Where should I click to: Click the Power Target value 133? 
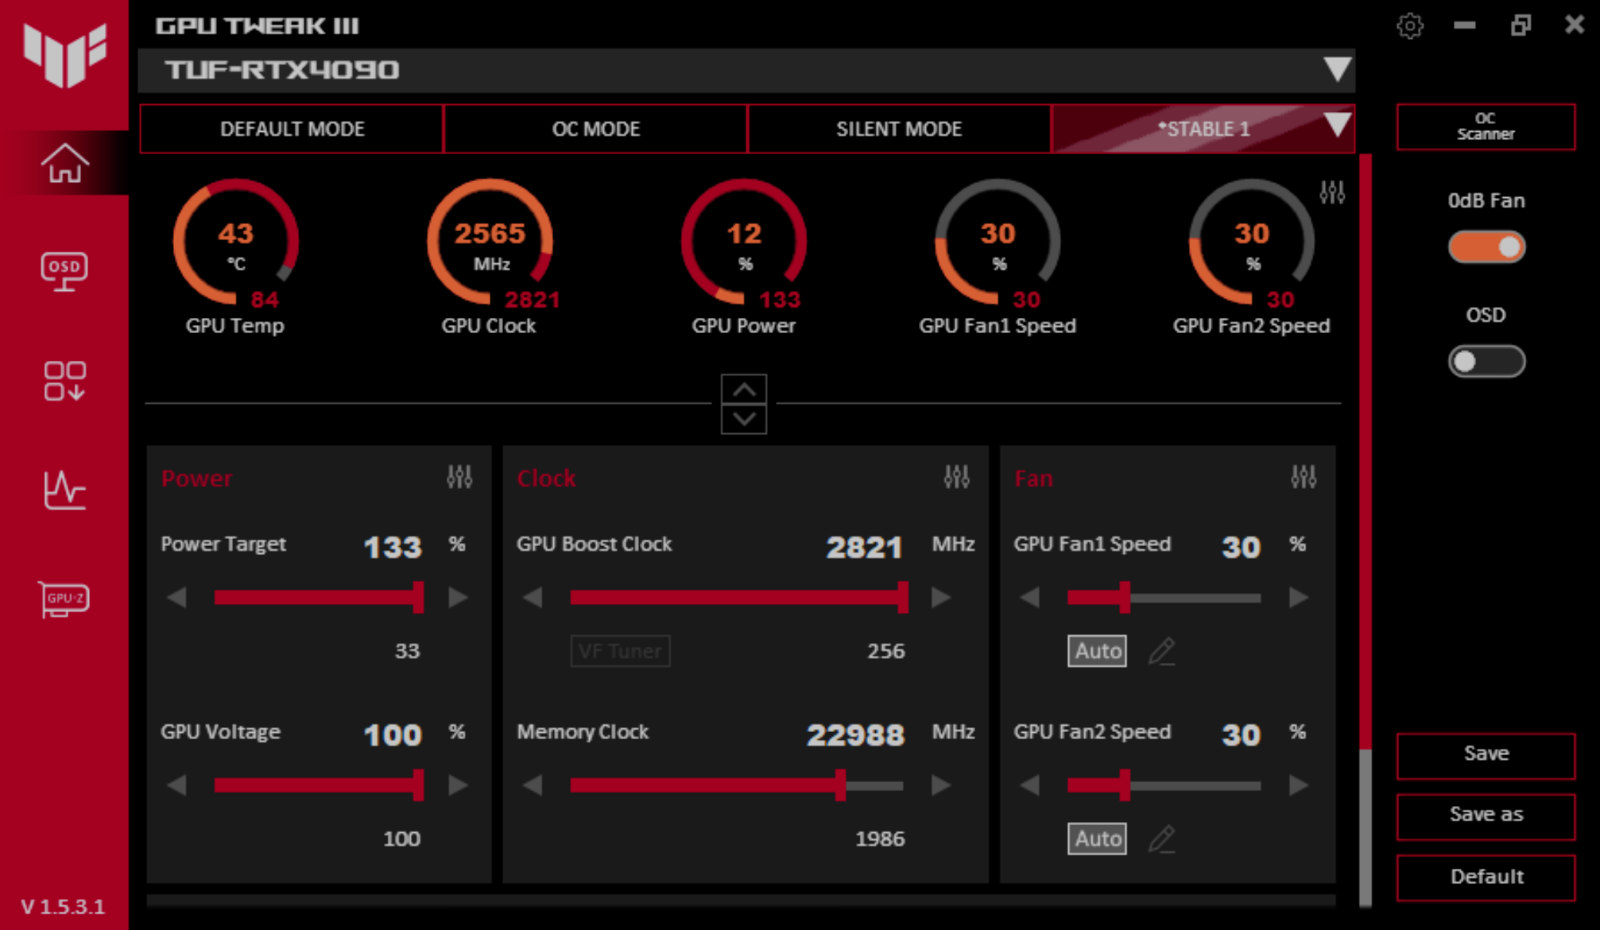(392, 547)
